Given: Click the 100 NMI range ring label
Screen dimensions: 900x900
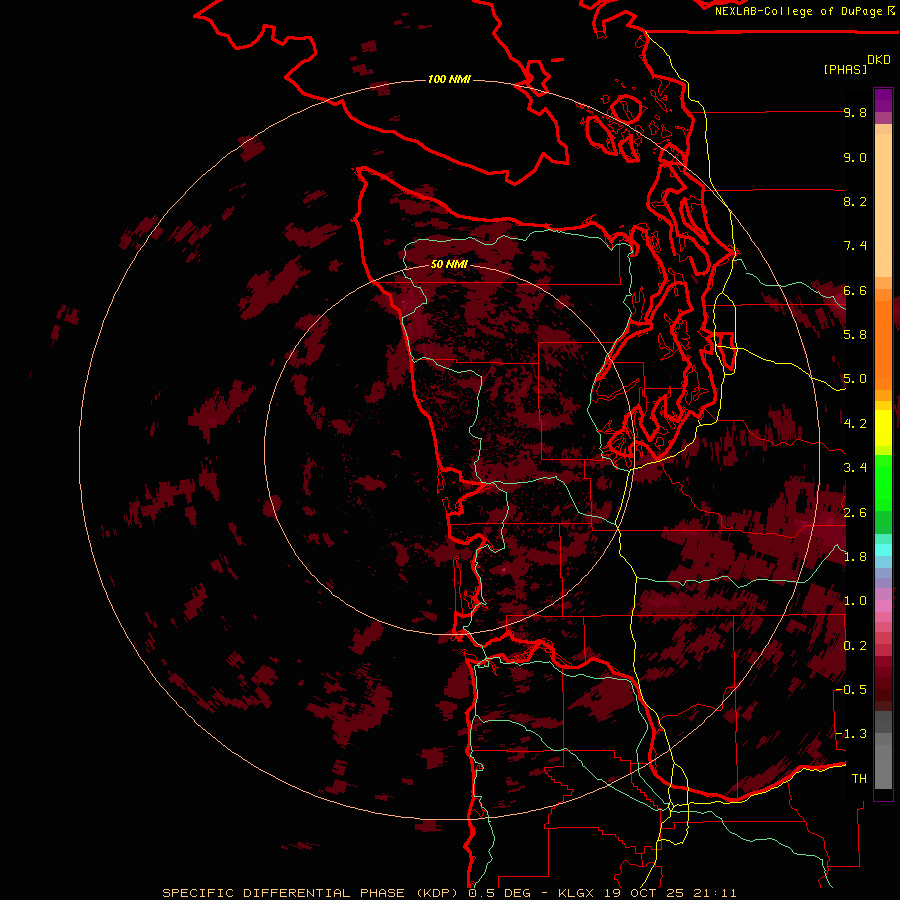Looking at the screenshot, I should [449, 79].
